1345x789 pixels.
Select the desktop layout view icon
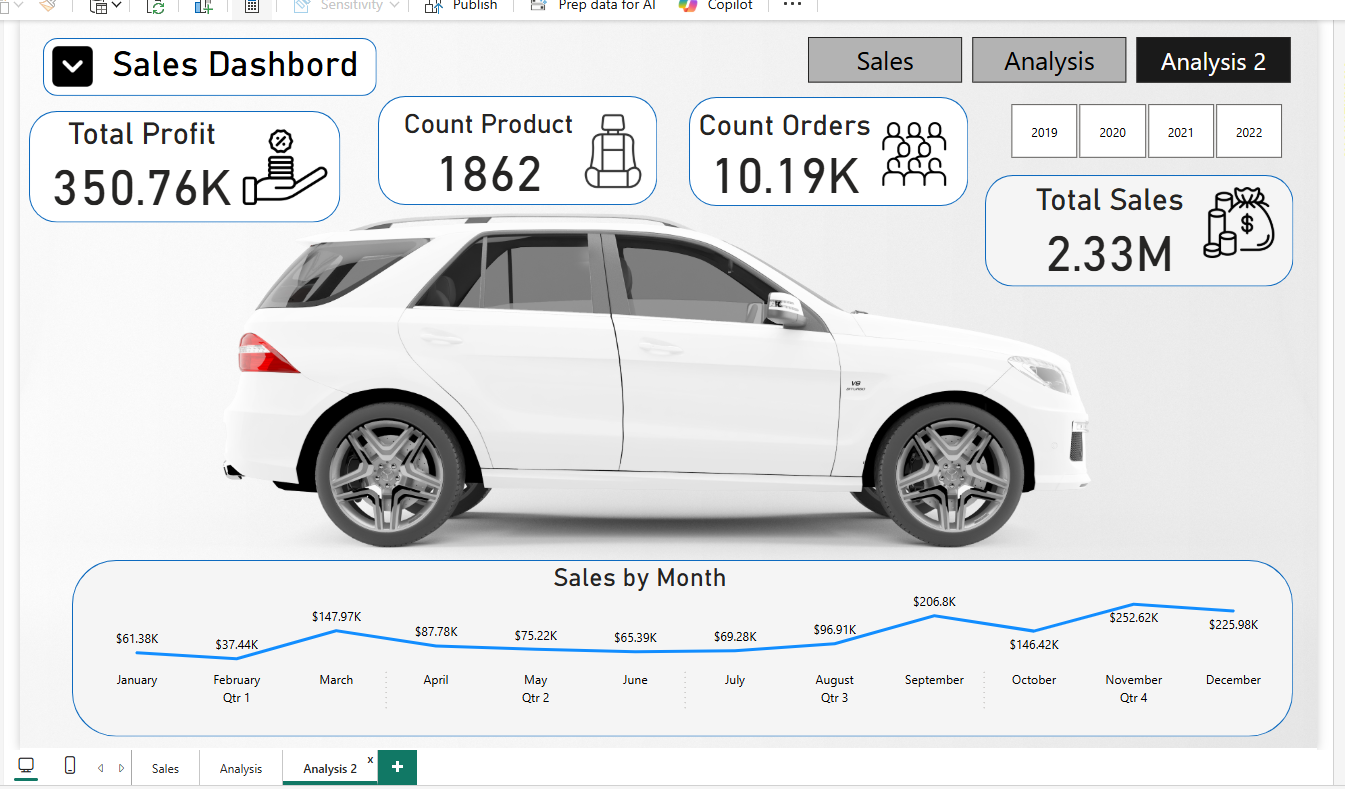click(x=26, y=766)
